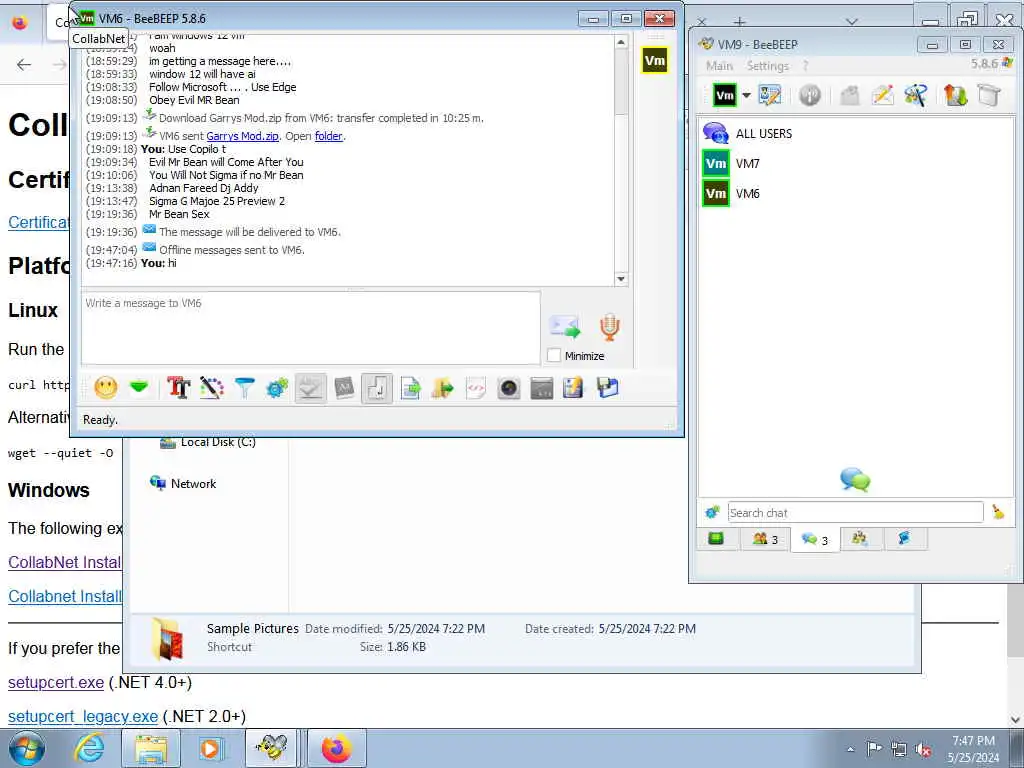Open the Windows Start button
The height and width of the screenshot is (768, 1024).
[27, 748]
